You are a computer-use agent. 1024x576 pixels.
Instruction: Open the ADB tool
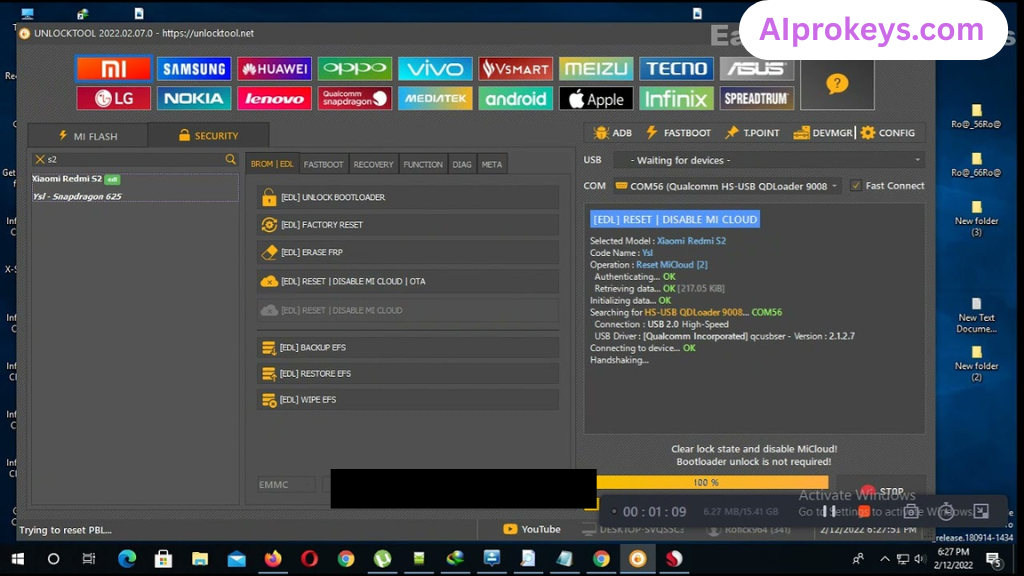point(613,133)
